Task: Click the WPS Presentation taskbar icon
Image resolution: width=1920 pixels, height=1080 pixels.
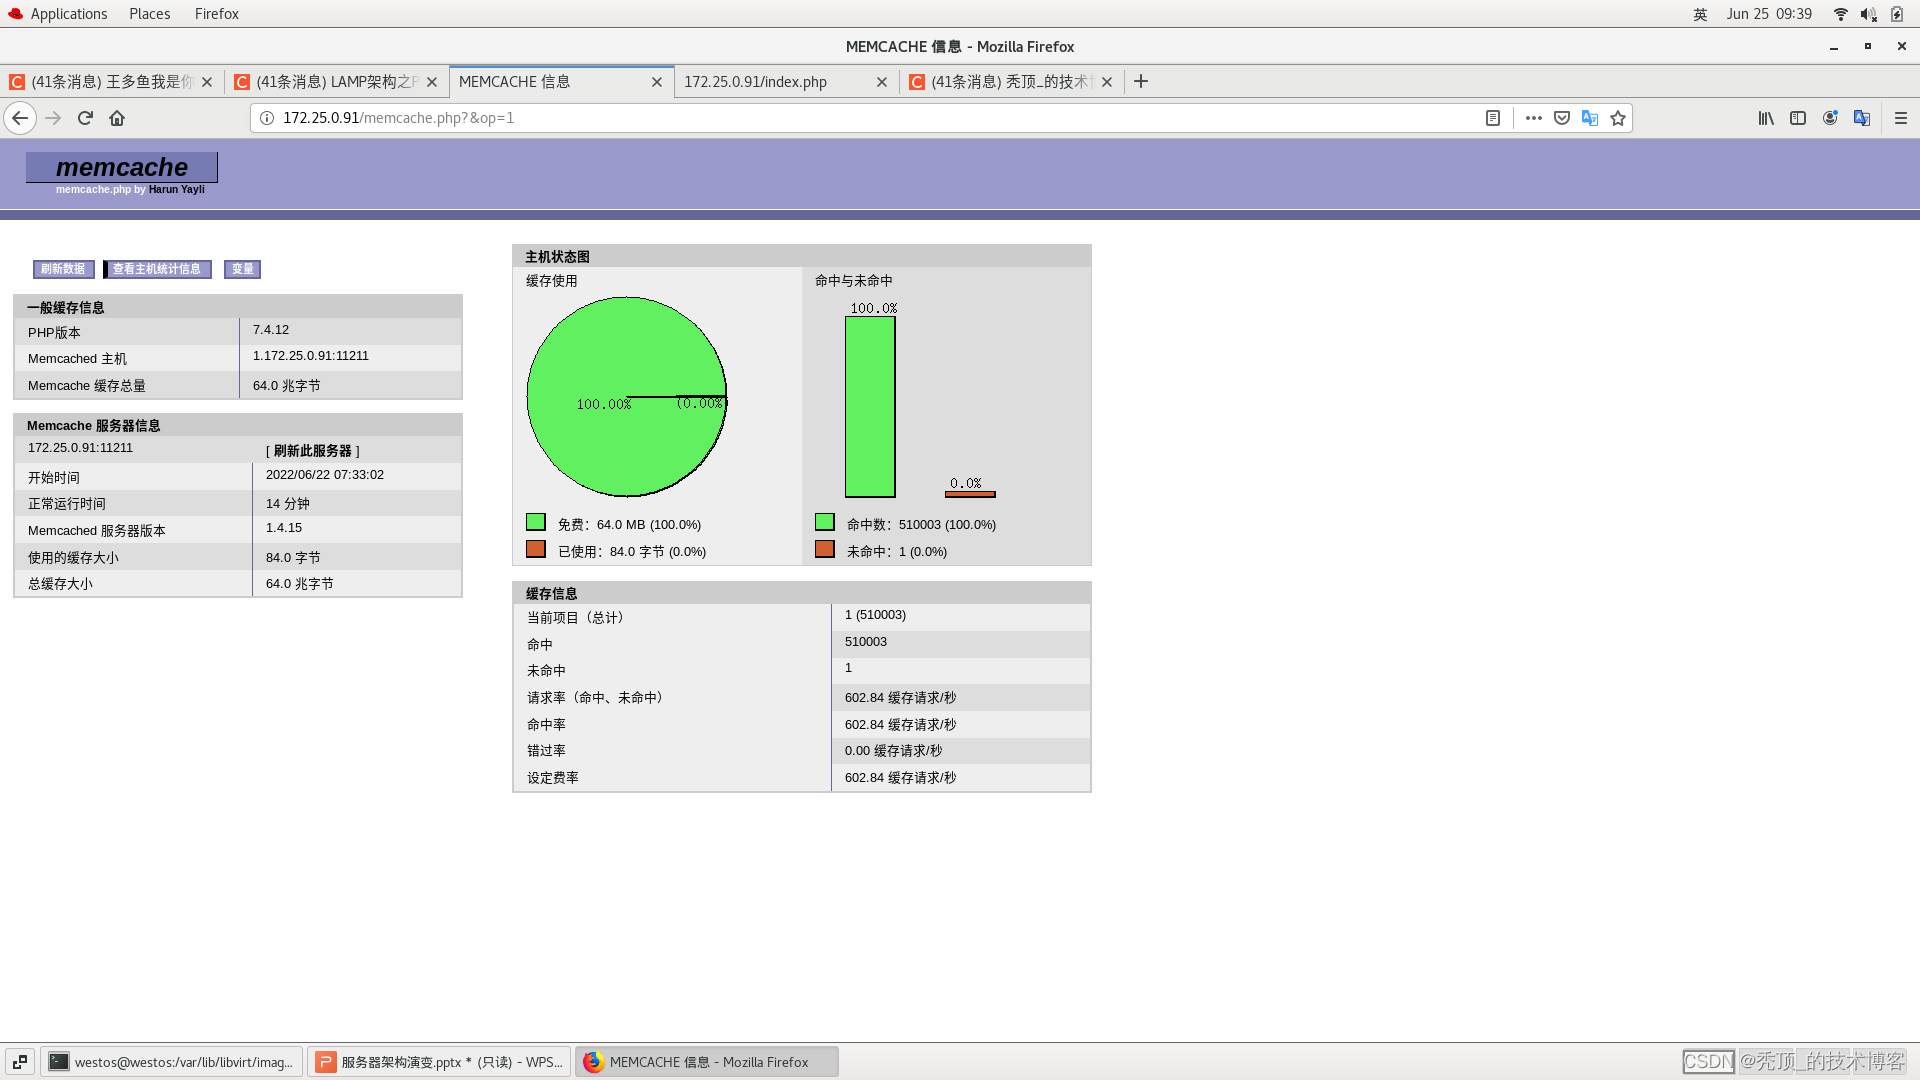Action: (x=438, y=1062)
